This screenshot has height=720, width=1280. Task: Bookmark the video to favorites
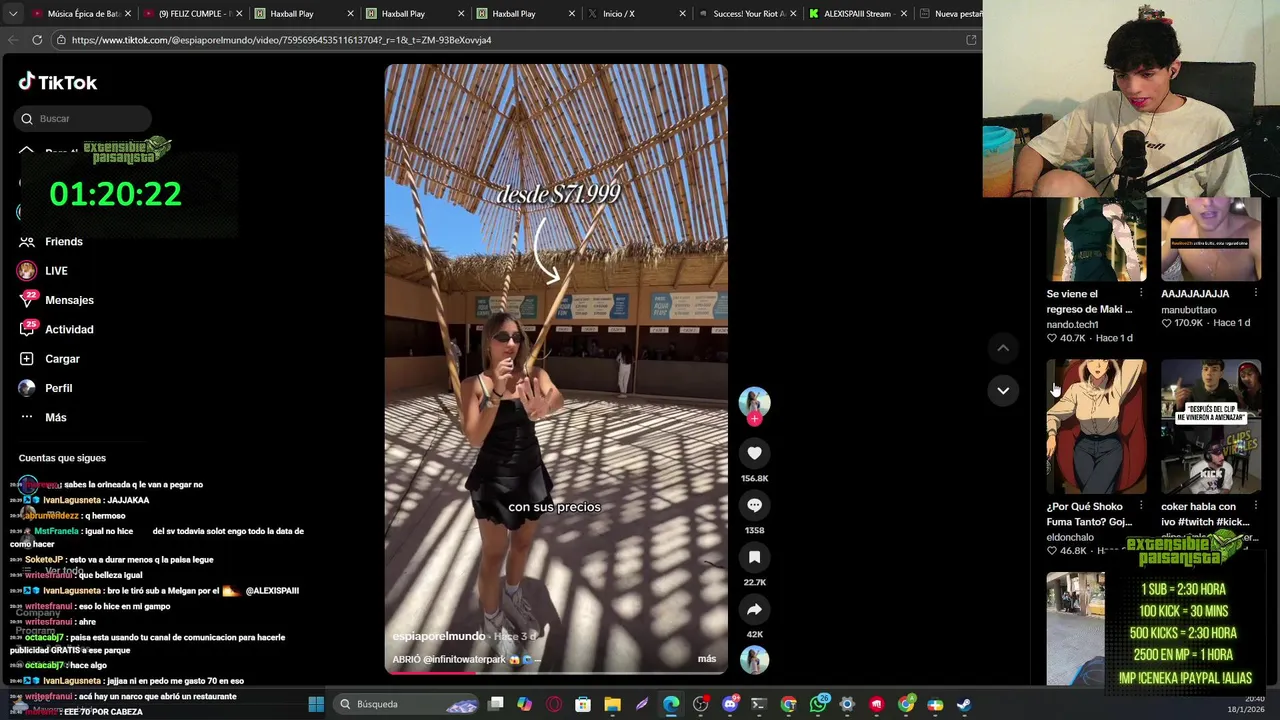click(754, 557)
